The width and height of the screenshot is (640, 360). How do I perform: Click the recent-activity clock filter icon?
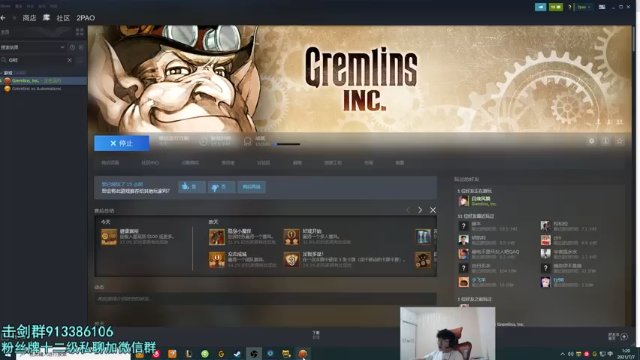[x=72, y=47]
